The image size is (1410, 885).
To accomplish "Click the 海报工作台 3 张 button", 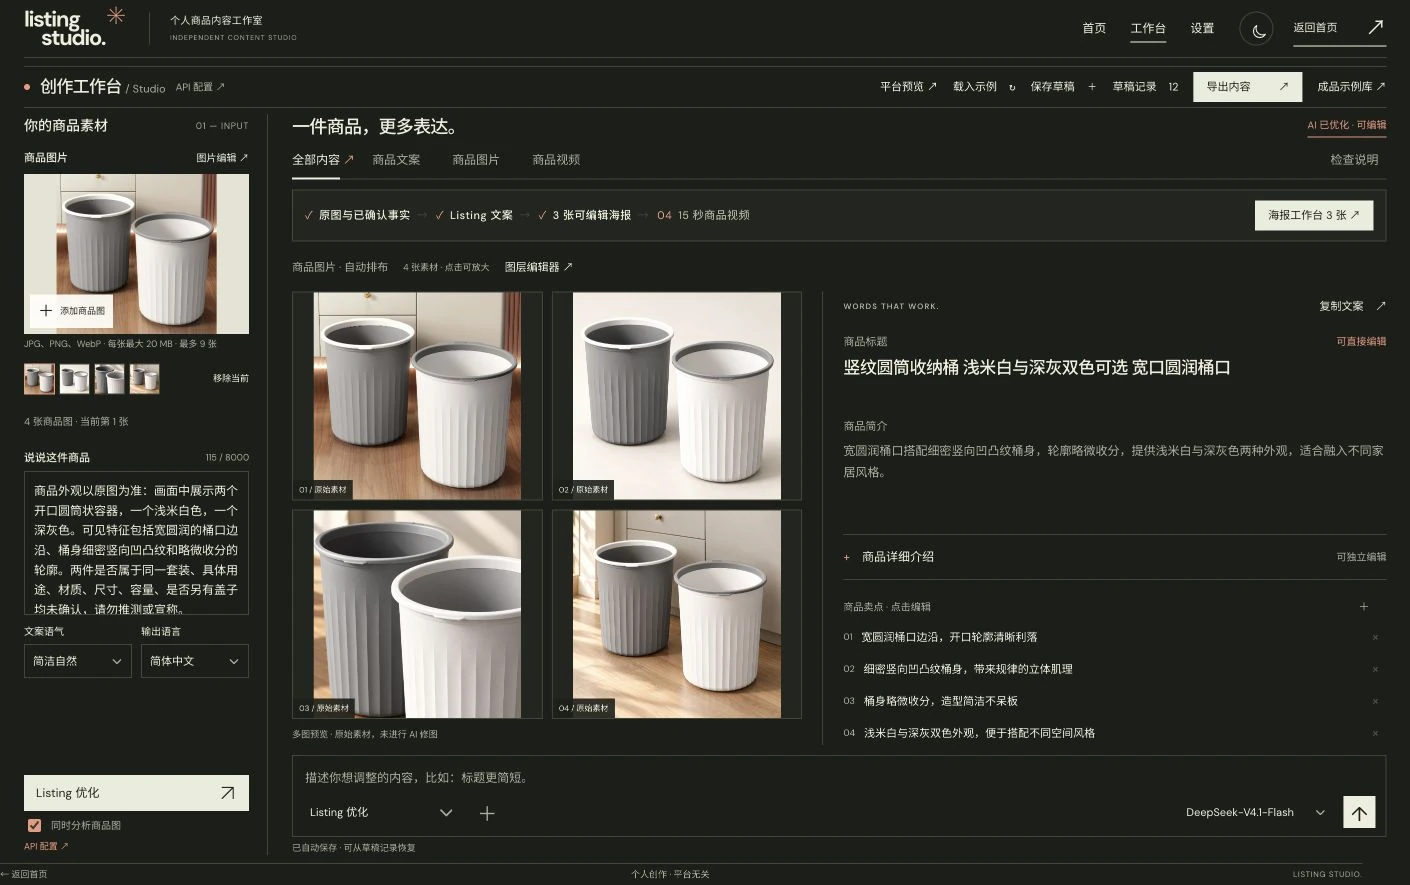I will click(x=1314, y=215).
